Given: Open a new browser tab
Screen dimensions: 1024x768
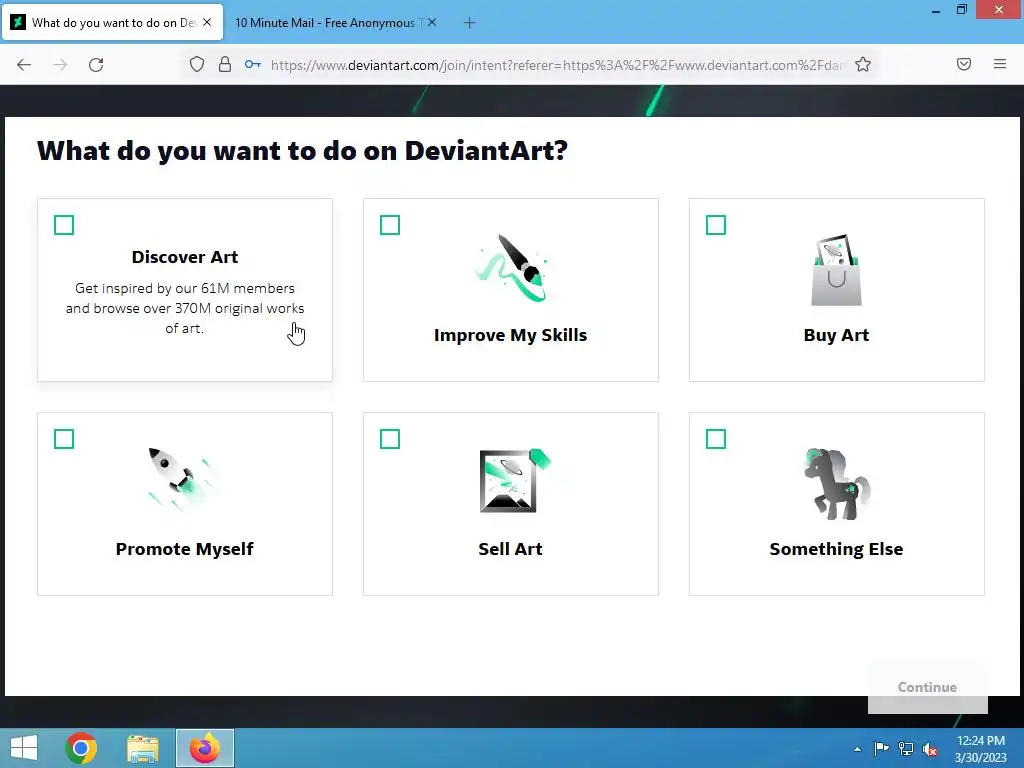Looking at the screenshot, I should pyautogui.click(x=470, y=23).
